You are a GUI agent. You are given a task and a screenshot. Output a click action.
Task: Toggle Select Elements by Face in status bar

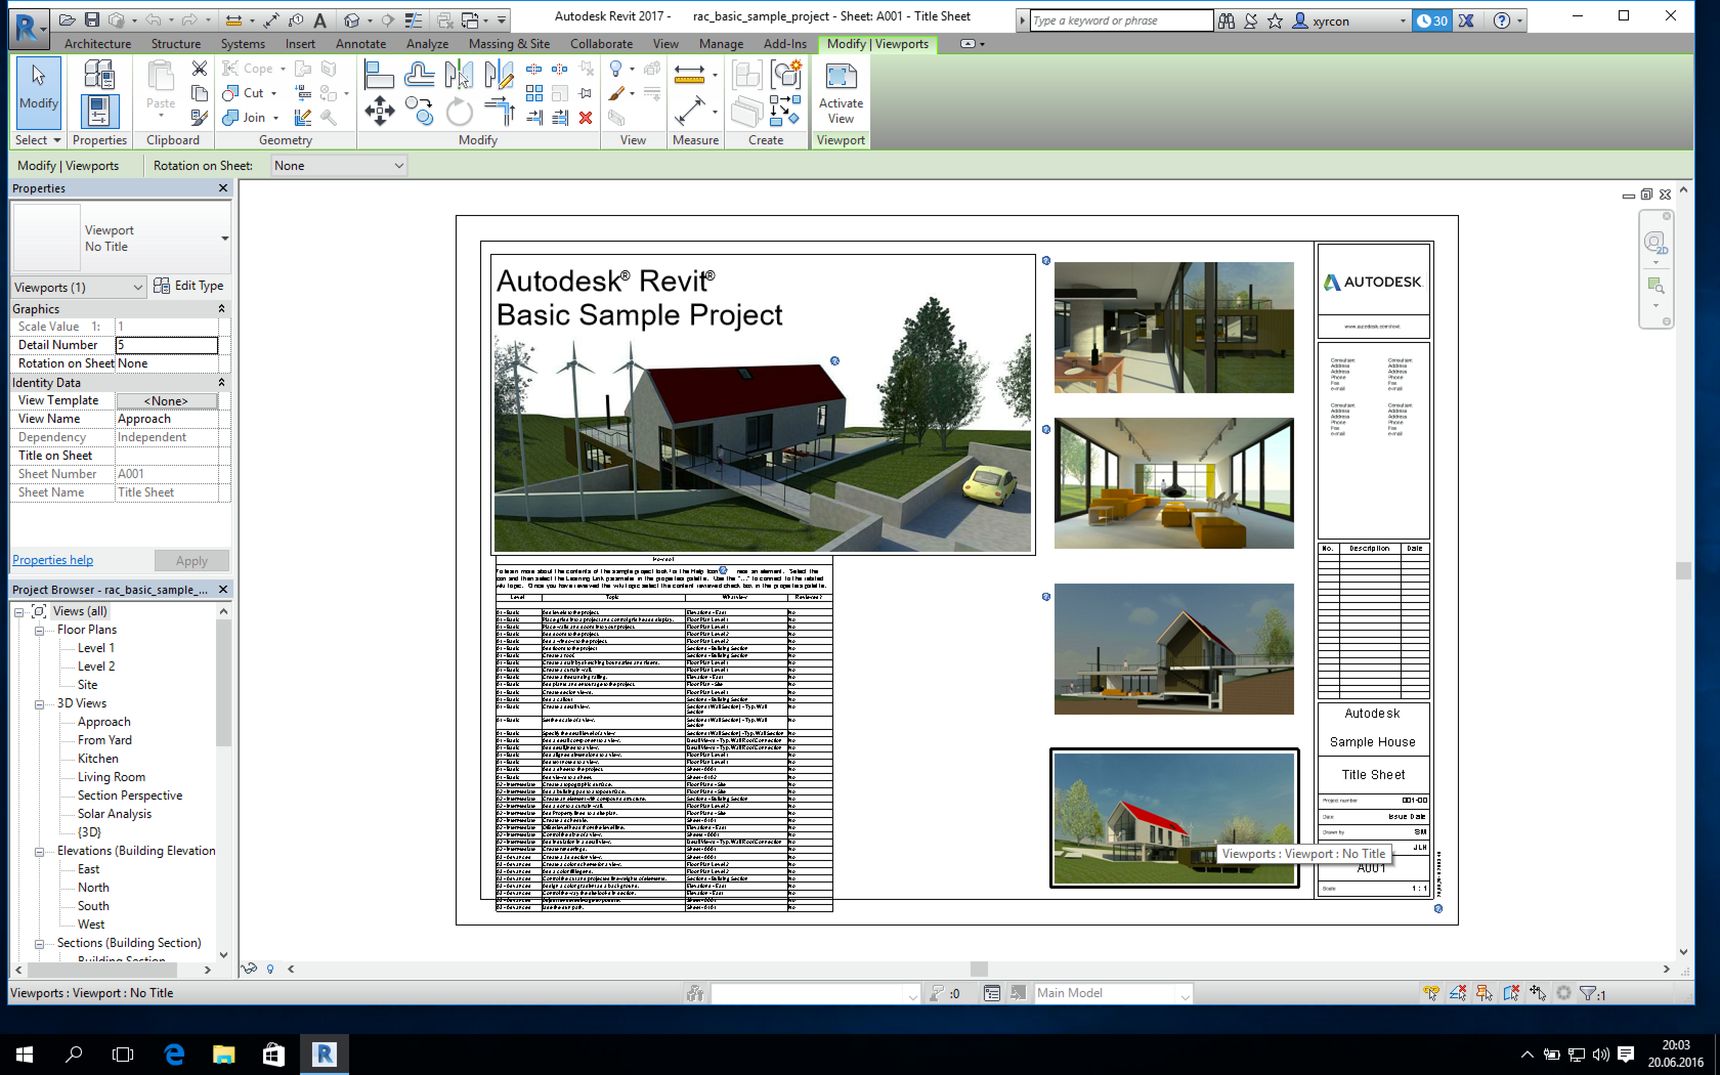click(1510, 993)
